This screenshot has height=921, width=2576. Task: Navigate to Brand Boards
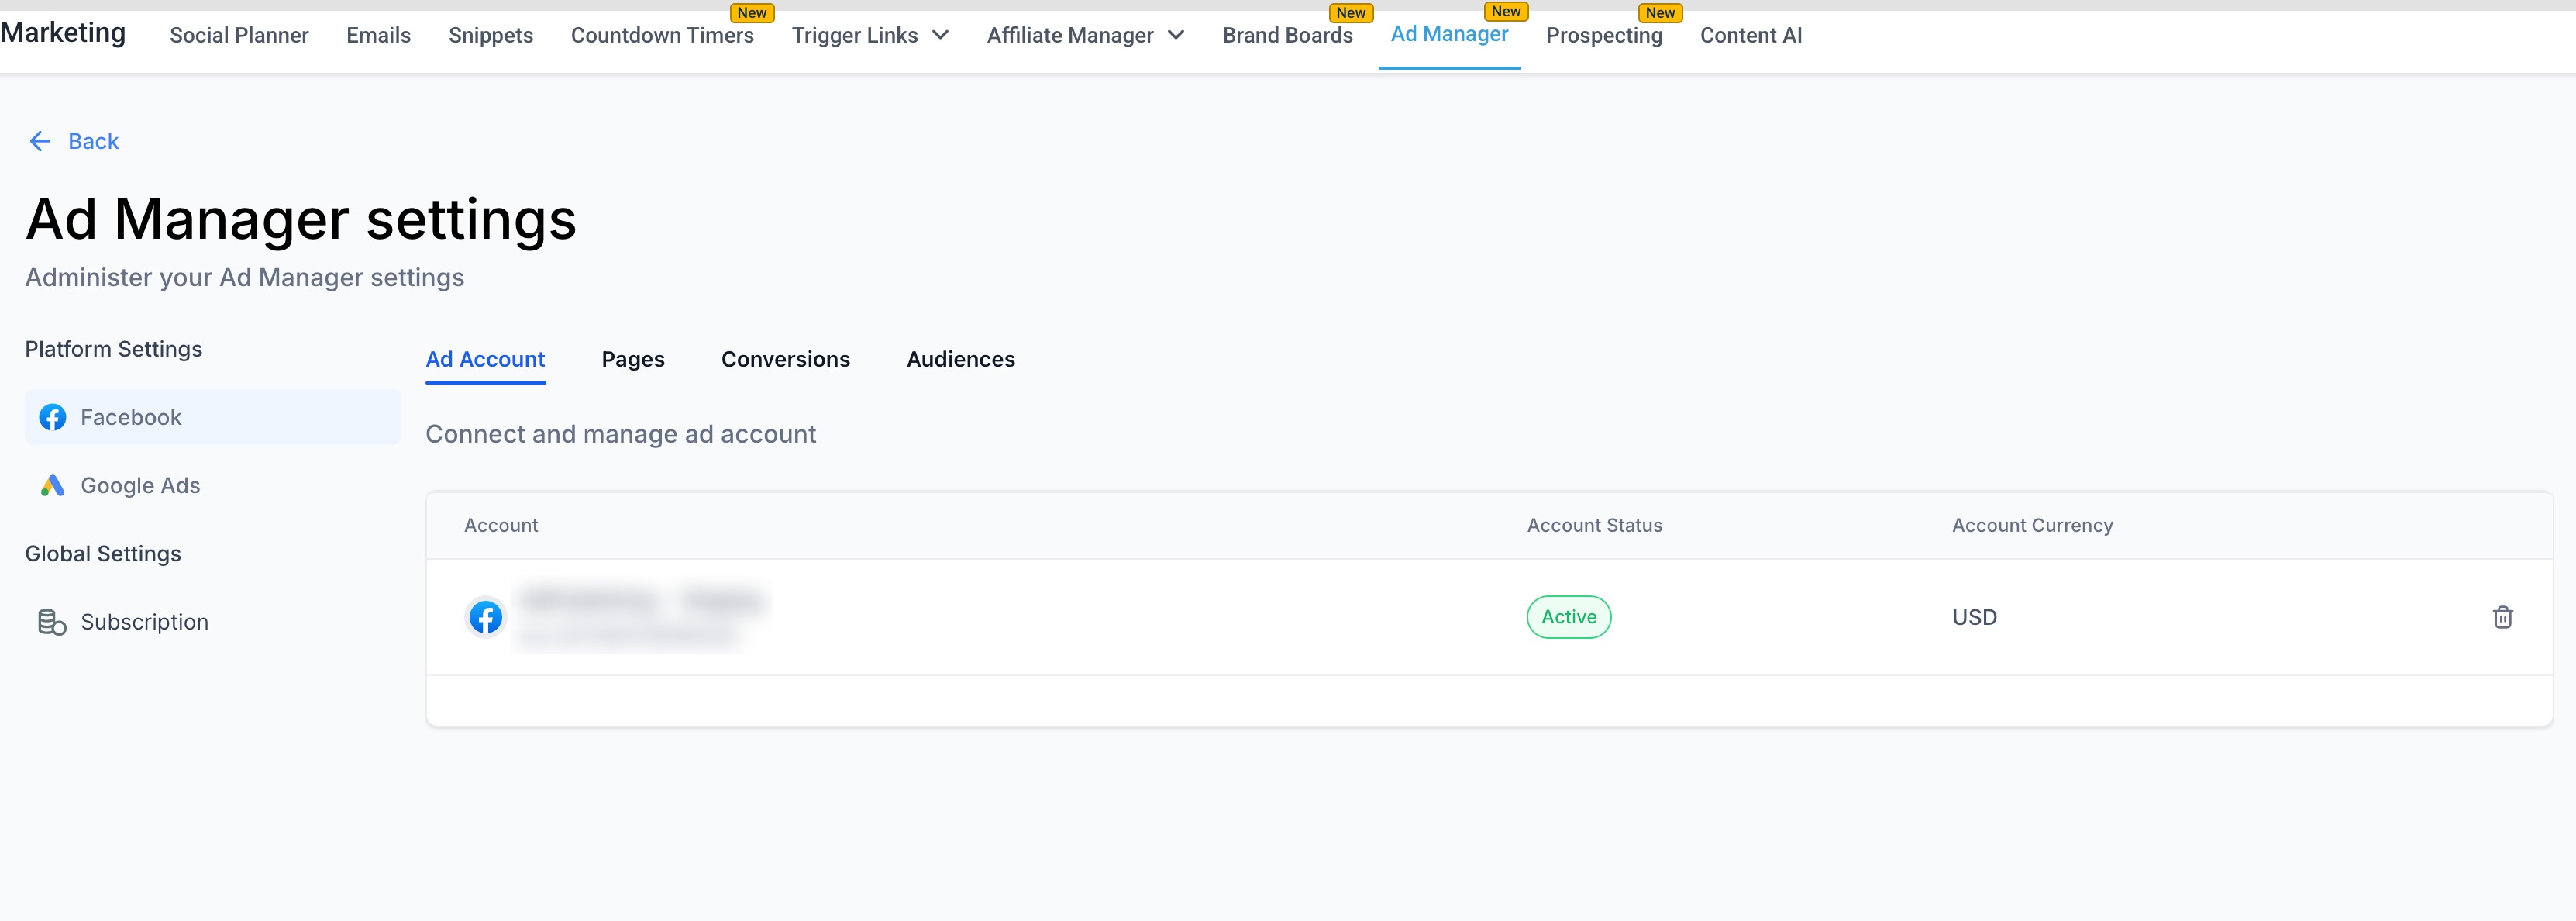click(1287, 35)
